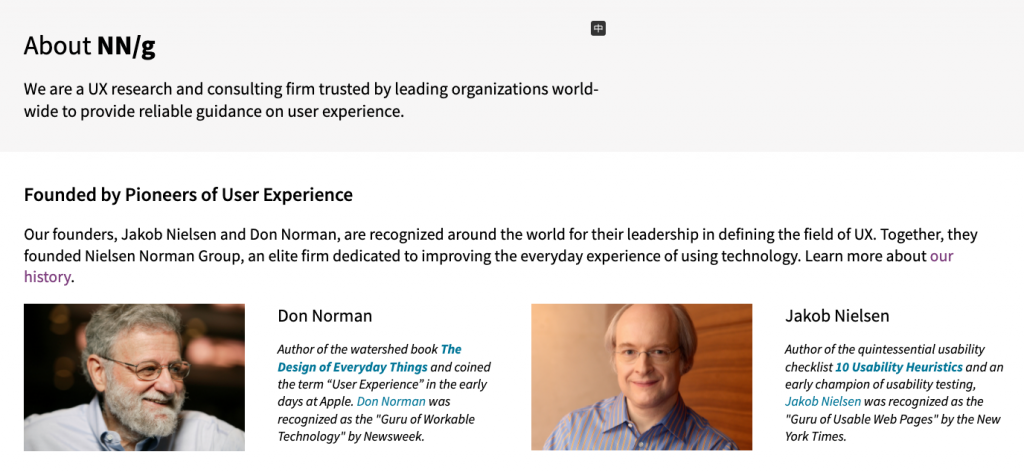This screenshot has width=1024, height=472.
Task: Click Don Norman's portrait photo
Action: pos(134,377)
